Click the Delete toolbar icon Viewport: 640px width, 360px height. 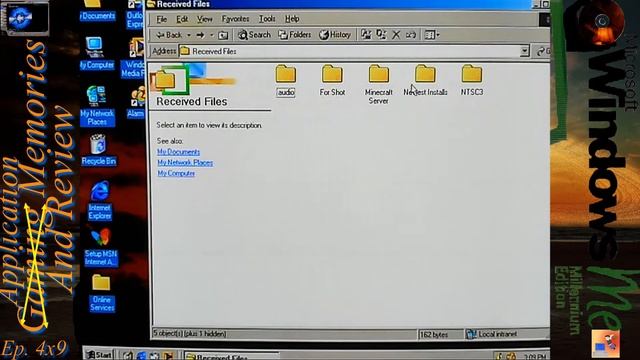point(396,35)
